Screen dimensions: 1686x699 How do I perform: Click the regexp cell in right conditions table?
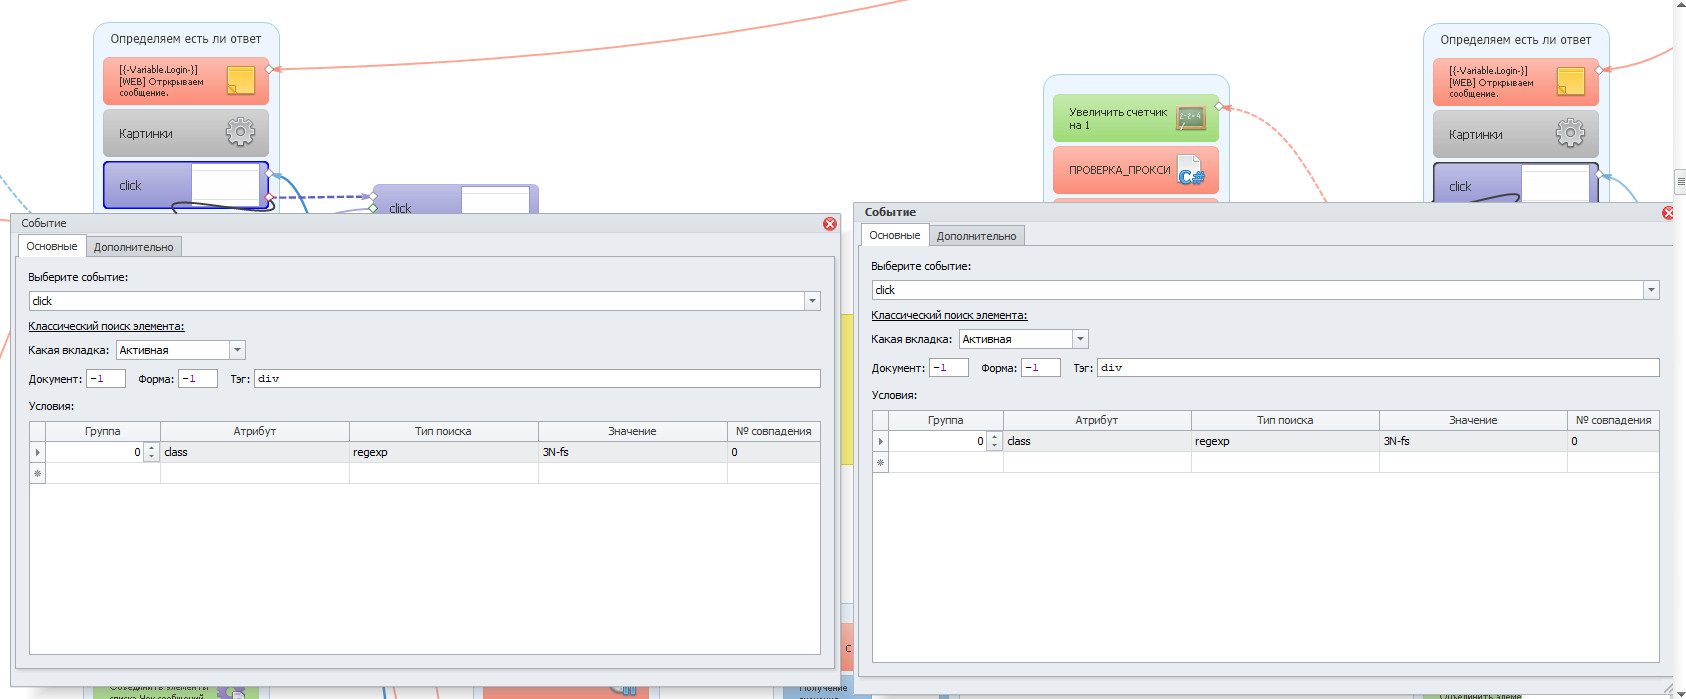pyautogui.click(x=1285, y=442)
